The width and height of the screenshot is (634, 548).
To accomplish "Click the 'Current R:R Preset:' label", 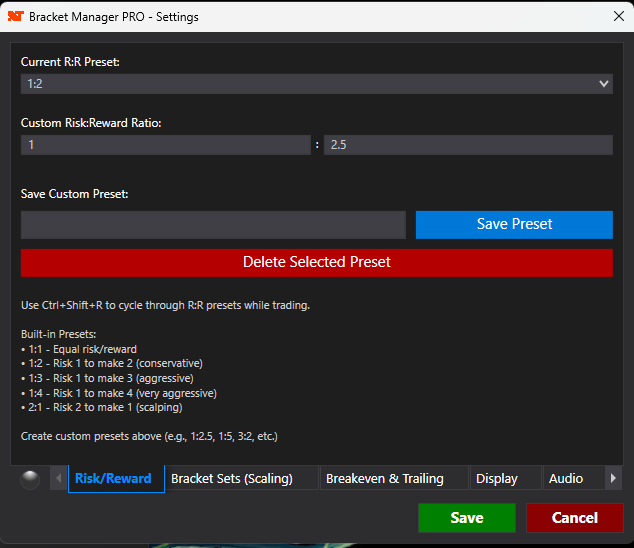I will pyautogui.click(x=70, y=62).
